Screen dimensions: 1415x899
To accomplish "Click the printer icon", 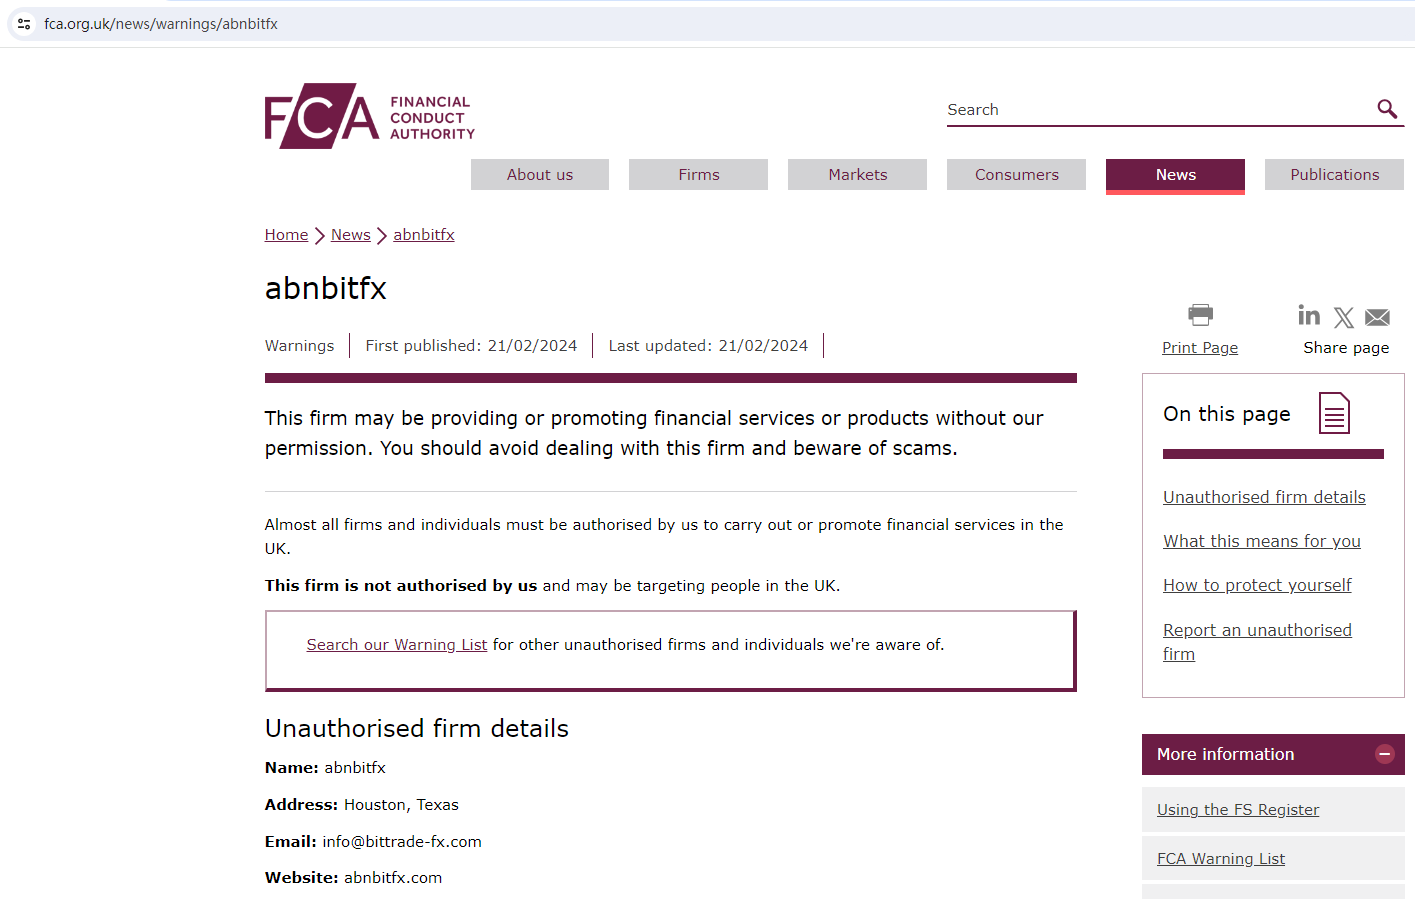I will (1200, 315).
